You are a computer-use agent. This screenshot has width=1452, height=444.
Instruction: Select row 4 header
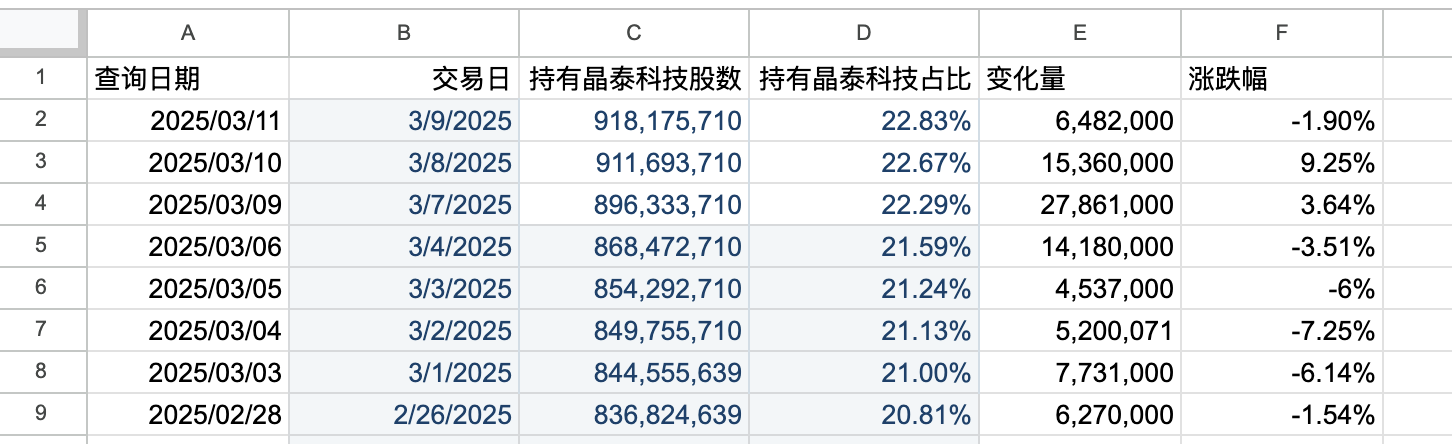[x=44, y=204]
